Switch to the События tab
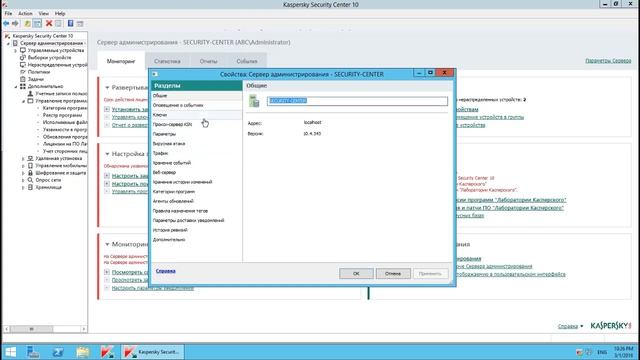This screenshot has width=640, height=360. coord(247,61)
